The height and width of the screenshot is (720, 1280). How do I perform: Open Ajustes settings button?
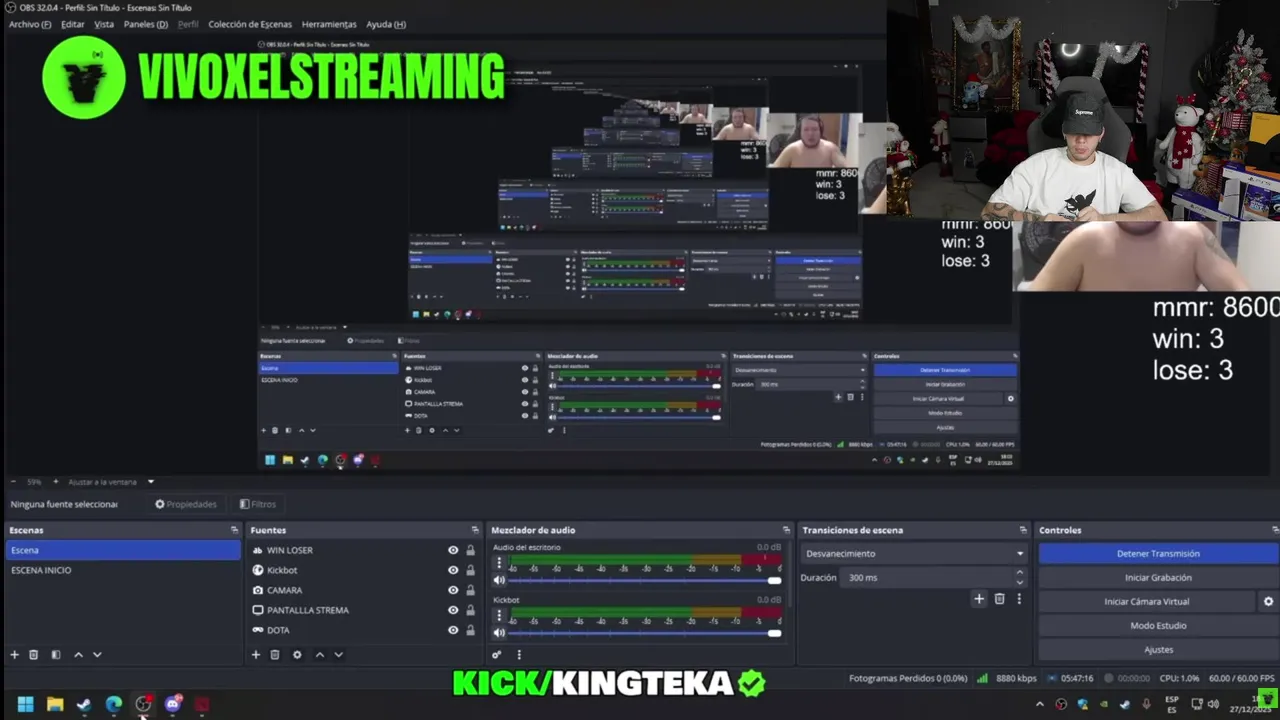pyautogui.click(x=1158, y=649)
